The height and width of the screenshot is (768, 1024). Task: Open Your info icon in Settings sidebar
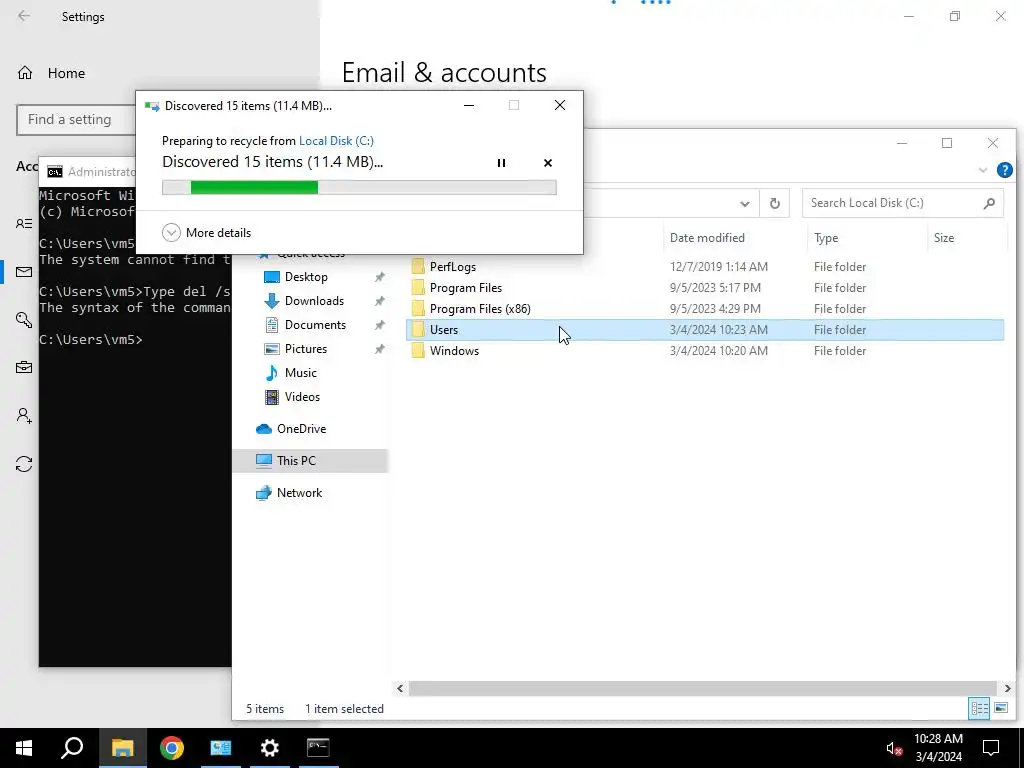24,224
